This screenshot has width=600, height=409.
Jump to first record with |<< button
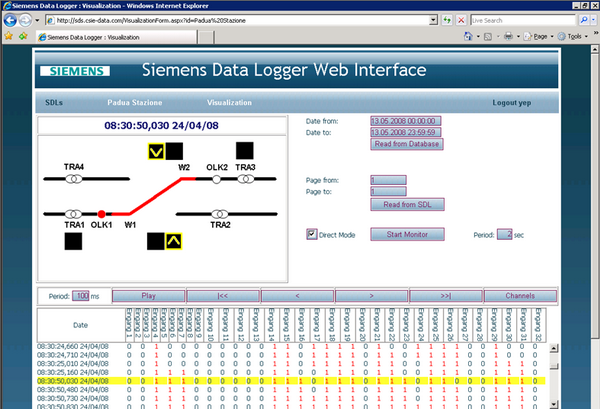223,296
